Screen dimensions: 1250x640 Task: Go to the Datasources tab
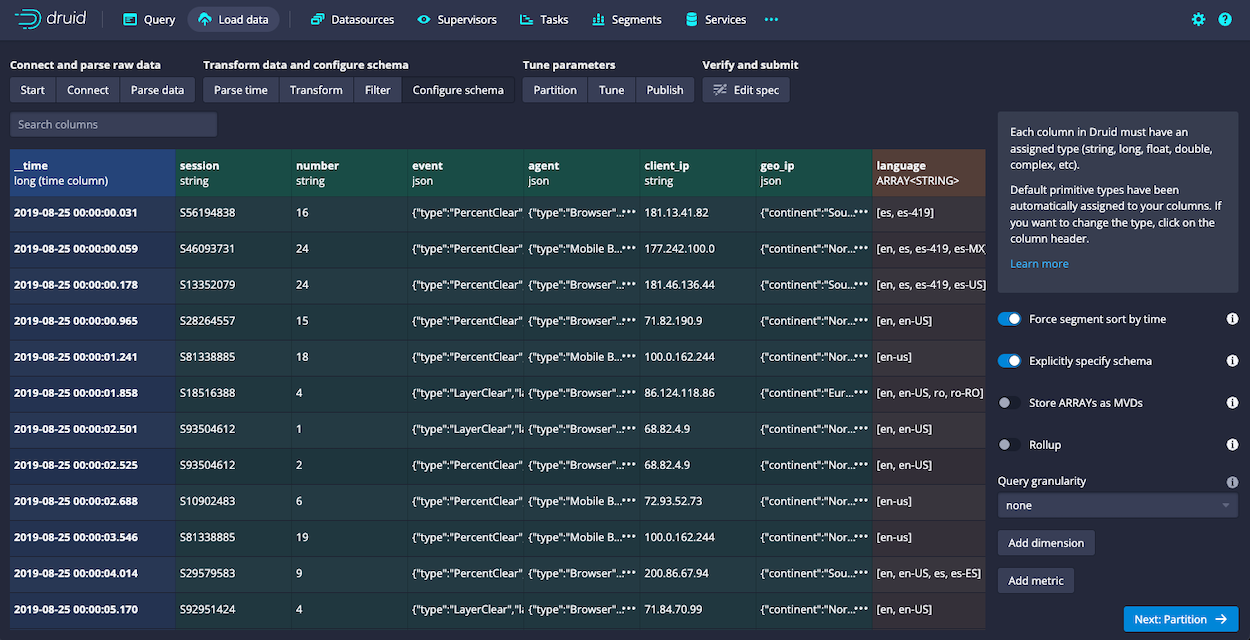coord(352,19)
